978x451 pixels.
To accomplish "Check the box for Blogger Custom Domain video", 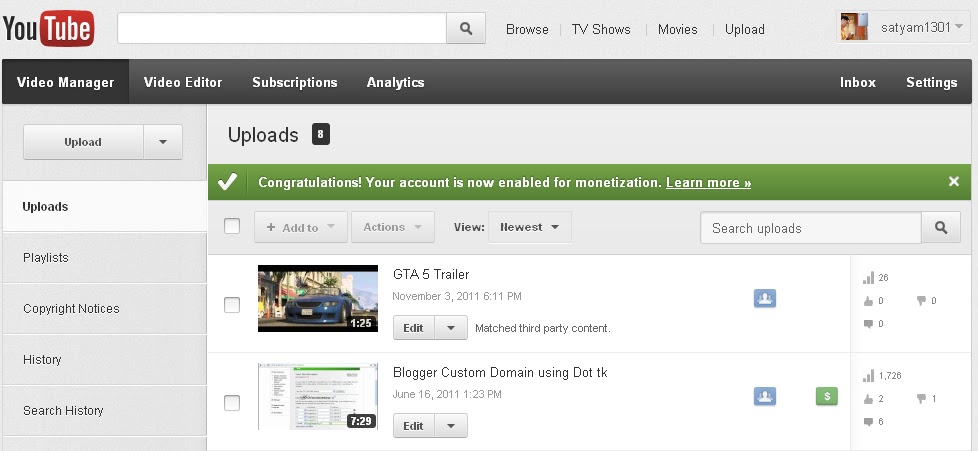I will pos(232,403).
